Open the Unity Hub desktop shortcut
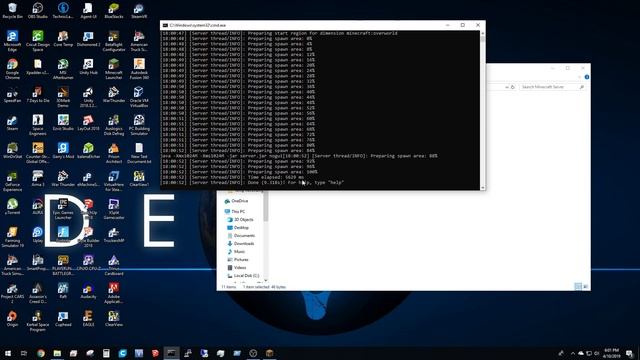 (88, 67)
